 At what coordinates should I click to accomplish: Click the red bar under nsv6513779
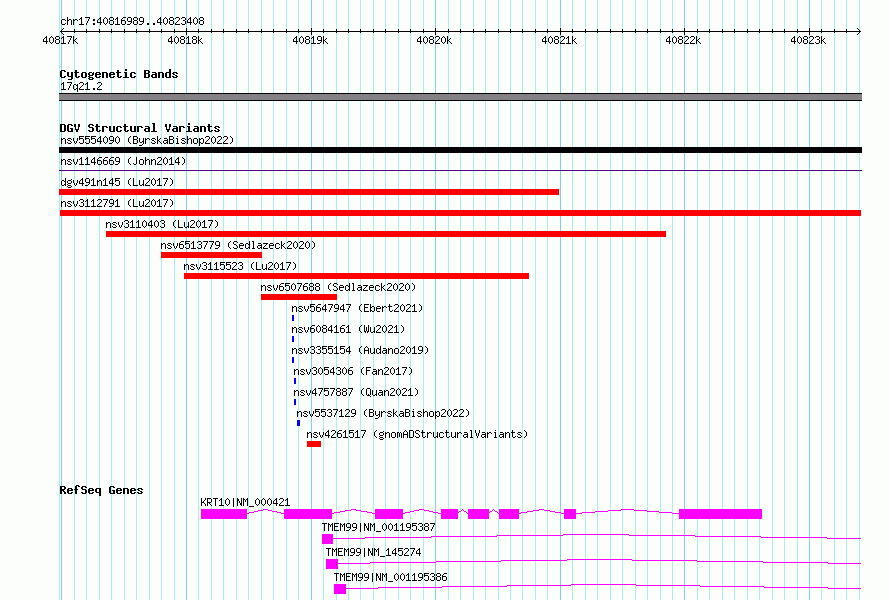click(x=211, y=255)
